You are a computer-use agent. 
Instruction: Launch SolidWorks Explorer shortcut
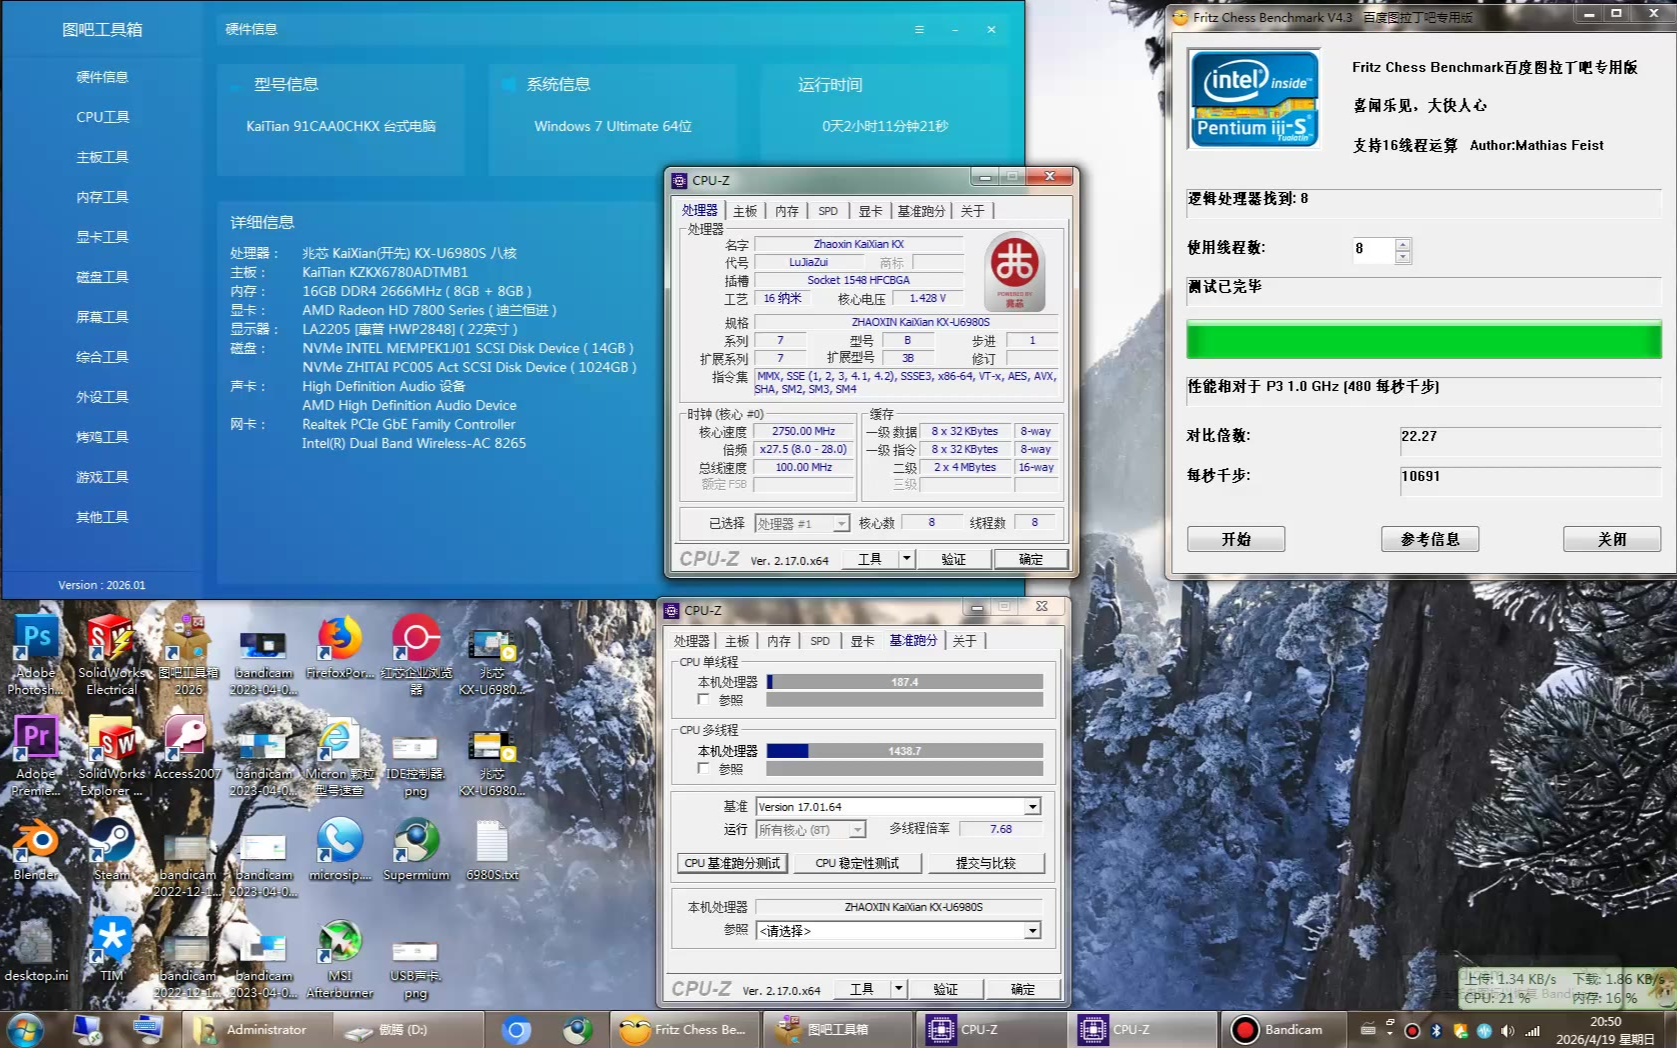(111, 756)
